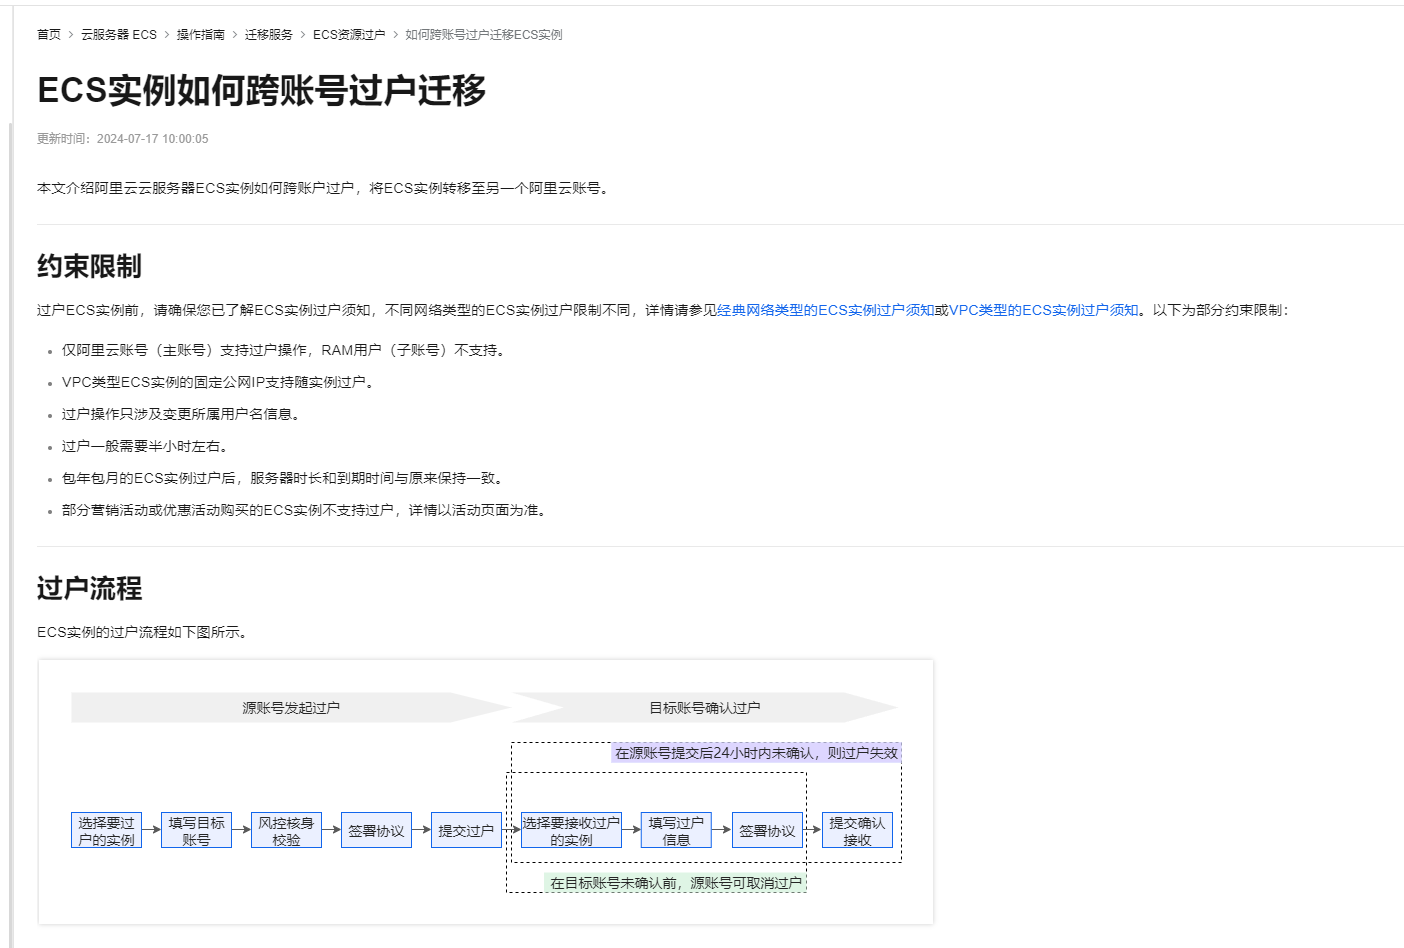Click flowchart box 填写过户信息
The height and width of the screenshot is (948, 1404).
676,831
